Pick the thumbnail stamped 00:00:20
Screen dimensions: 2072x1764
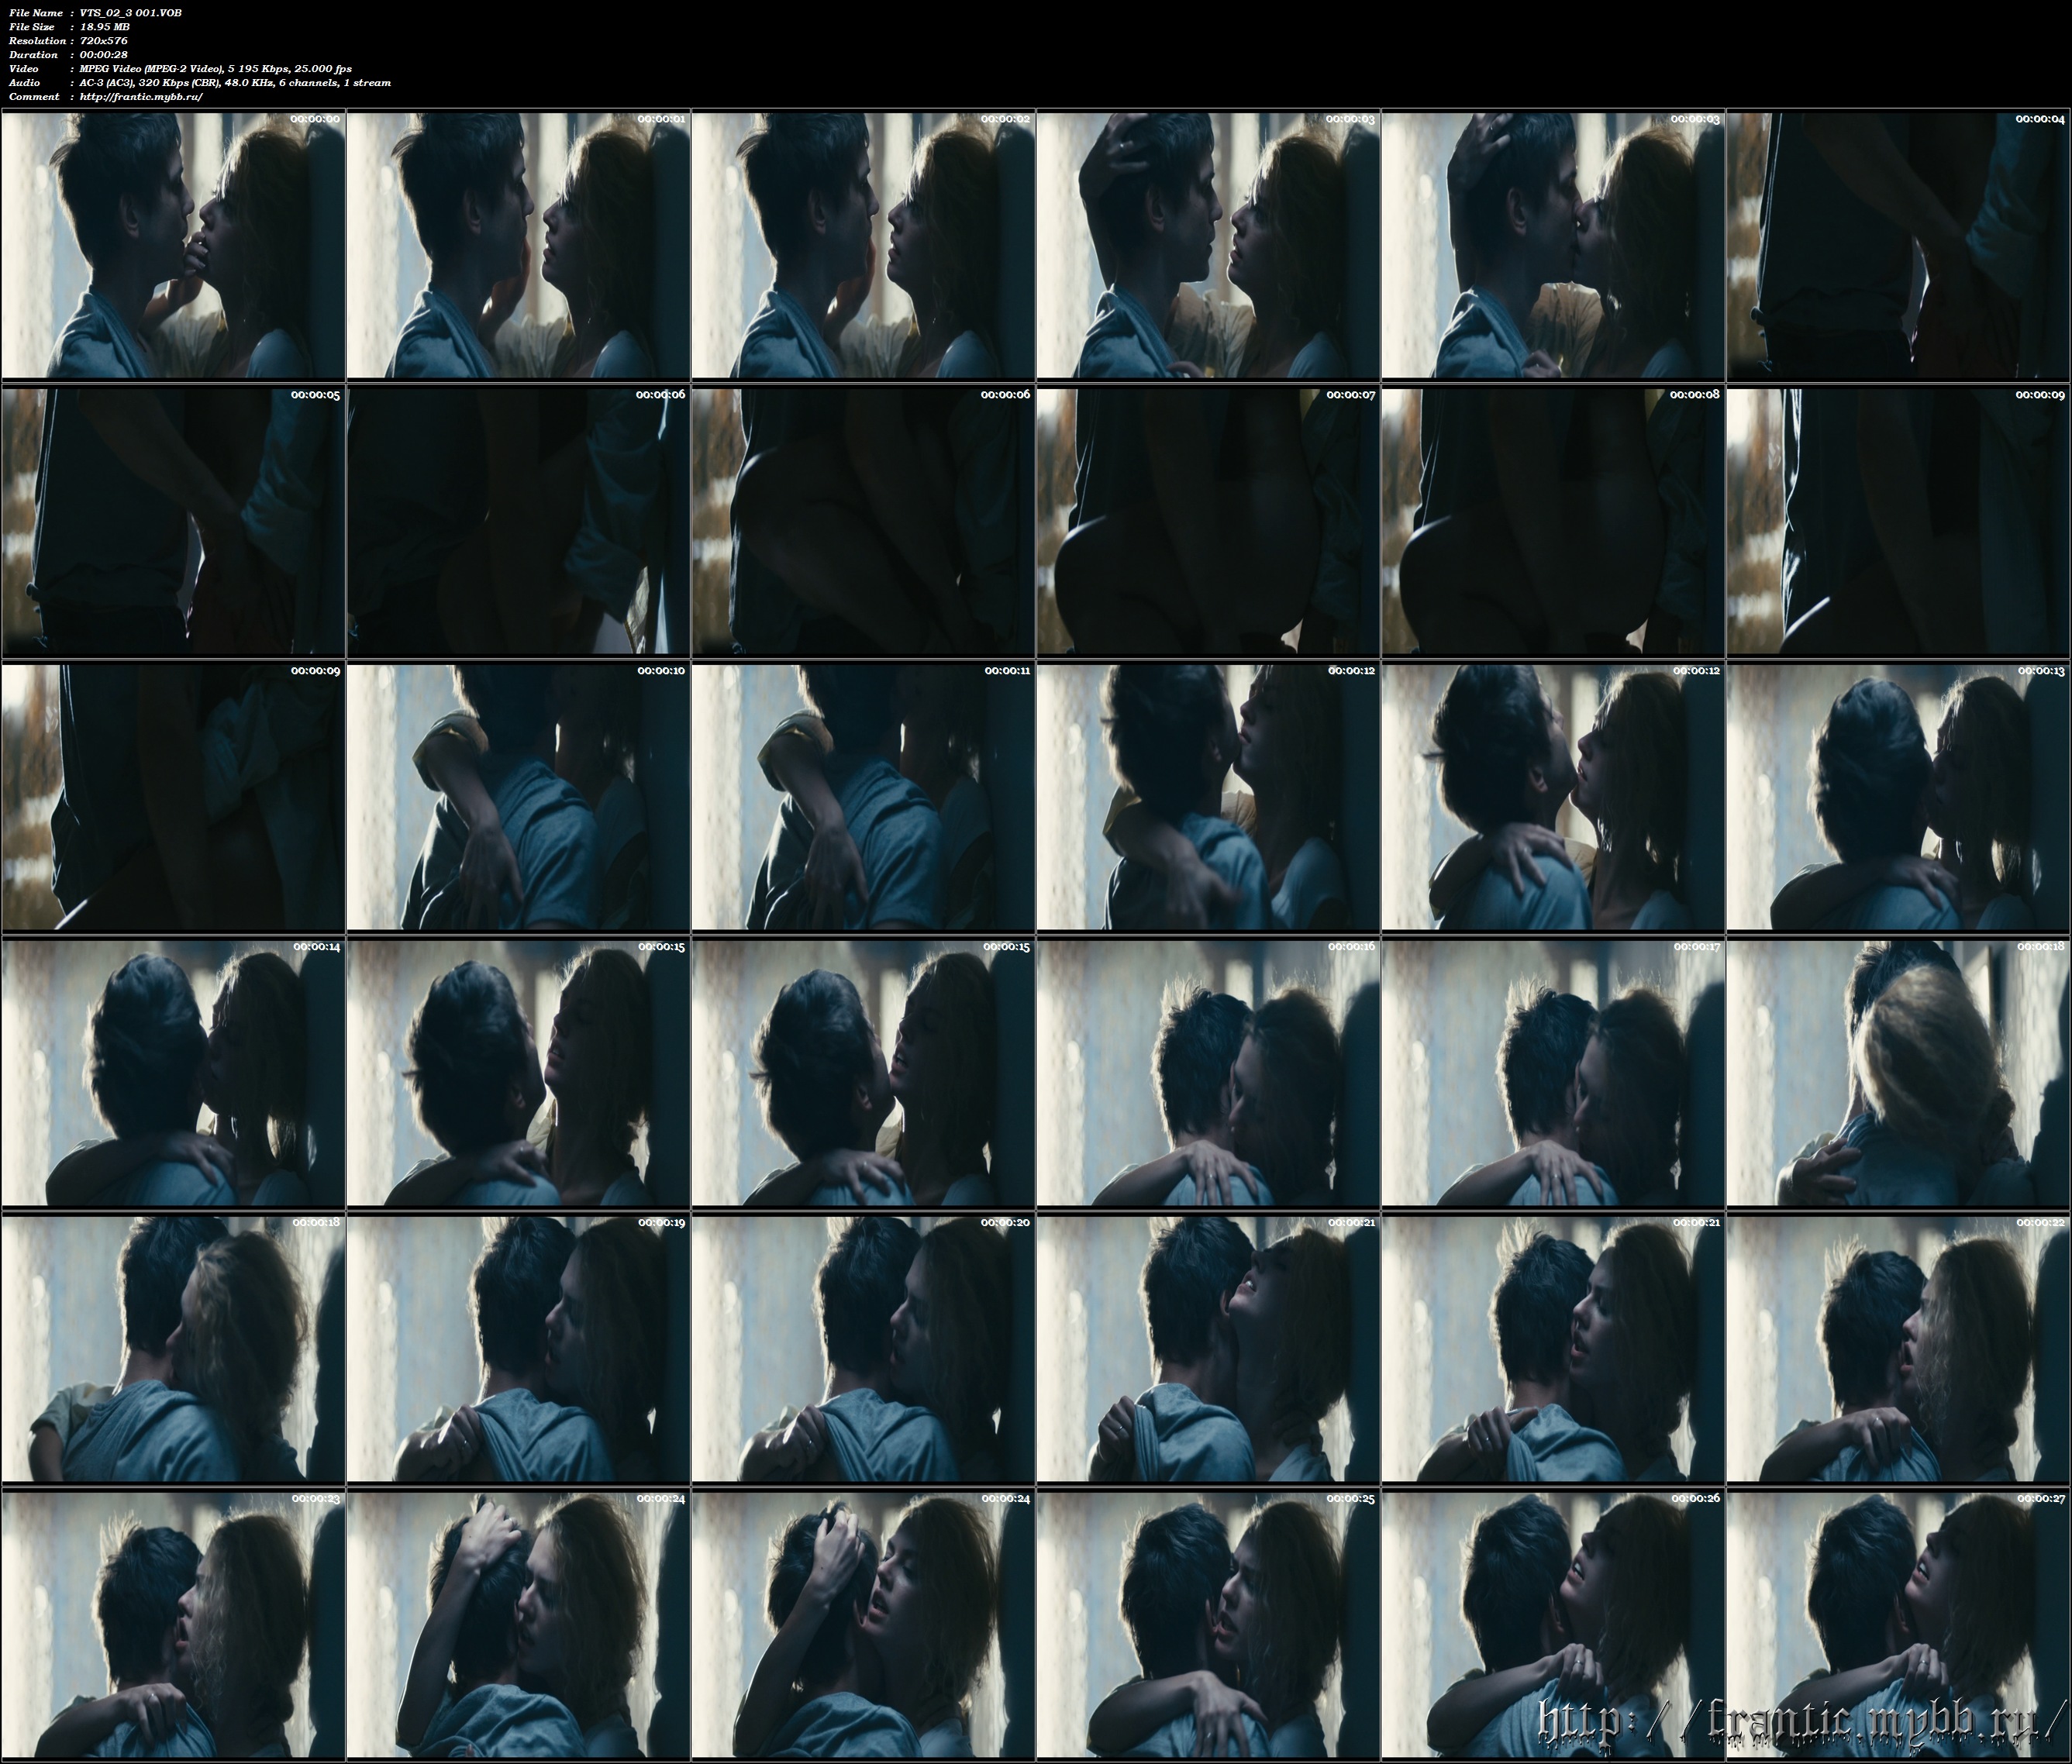[863, 1348]
